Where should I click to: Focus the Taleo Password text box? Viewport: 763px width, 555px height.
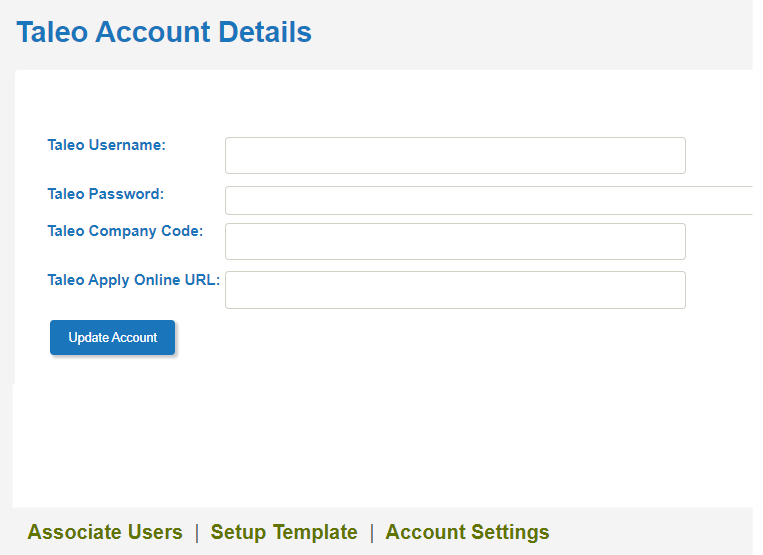point(489,200)
